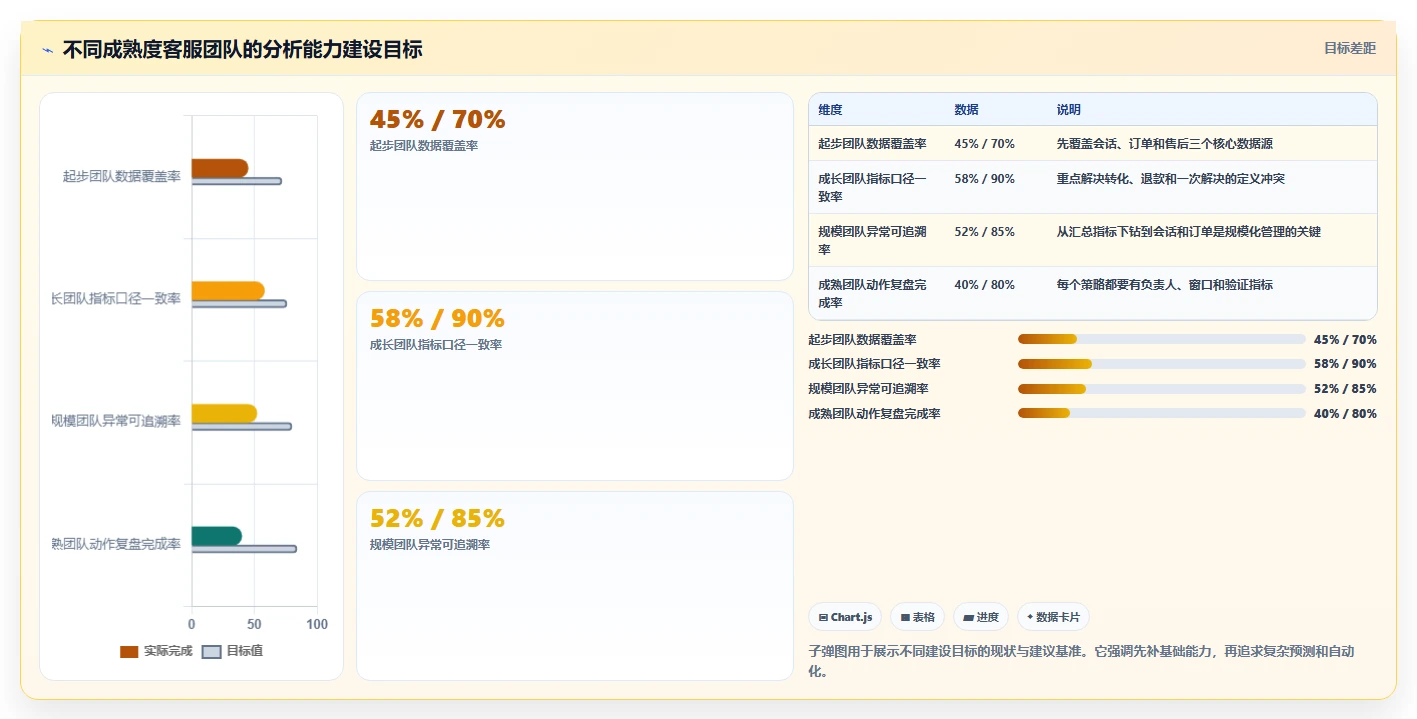The image size is (1417, 719).
Task: Click description 先覆盖会话、订单和售后三个核心数据源
Action: click(x=1165, y=144)
